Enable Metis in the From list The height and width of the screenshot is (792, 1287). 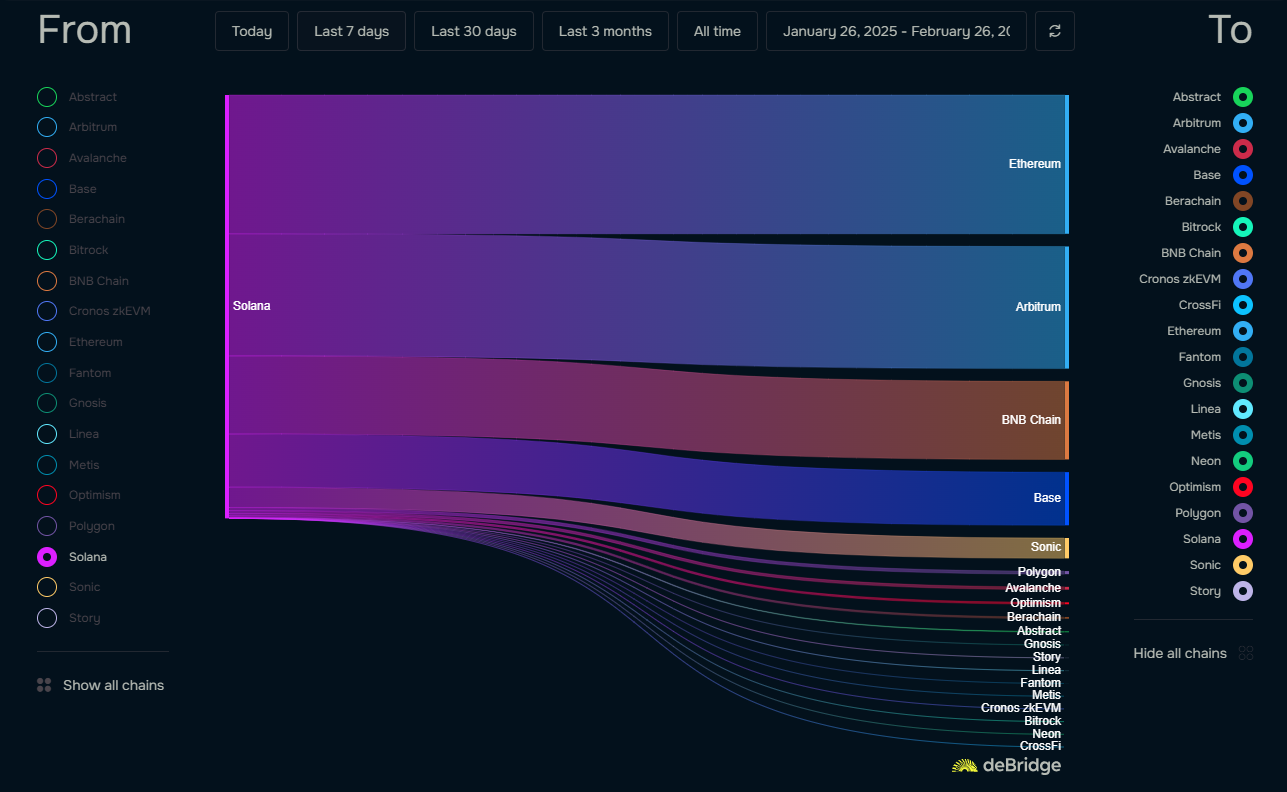pyautogui.click(x=47, y=465)
